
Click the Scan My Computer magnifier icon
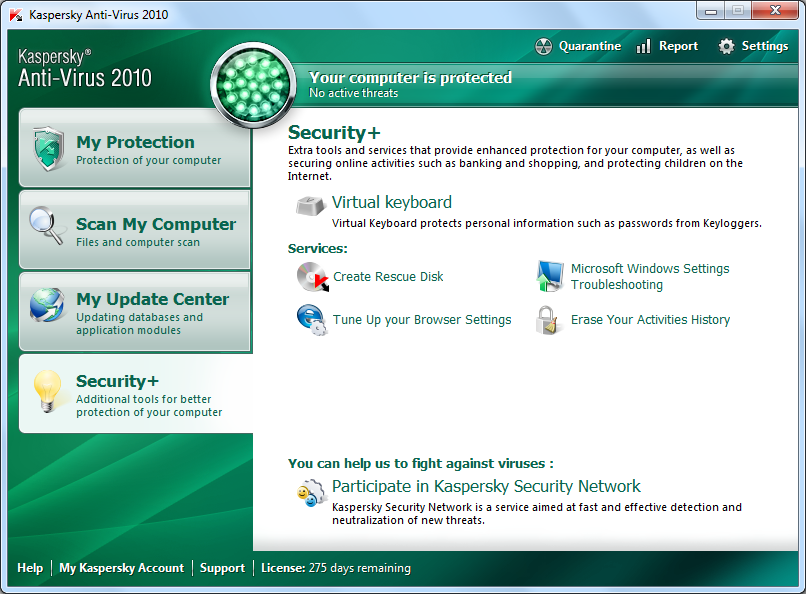pyautogui.click(x=46, y=225)
